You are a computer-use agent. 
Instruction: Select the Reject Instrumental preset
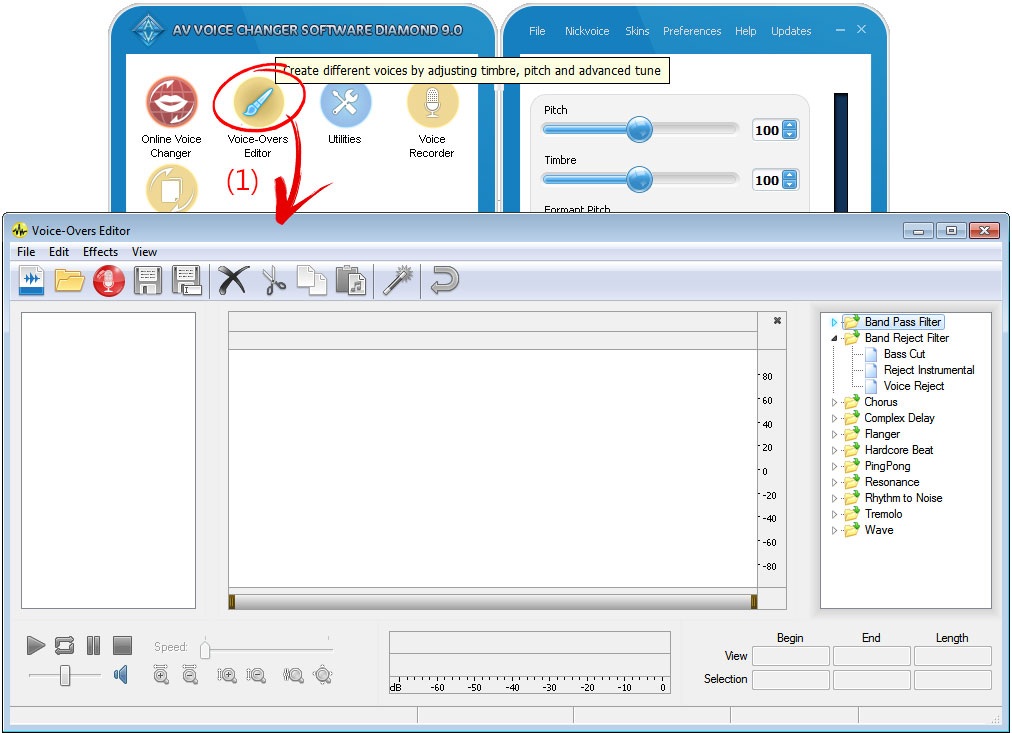(929, 370)
